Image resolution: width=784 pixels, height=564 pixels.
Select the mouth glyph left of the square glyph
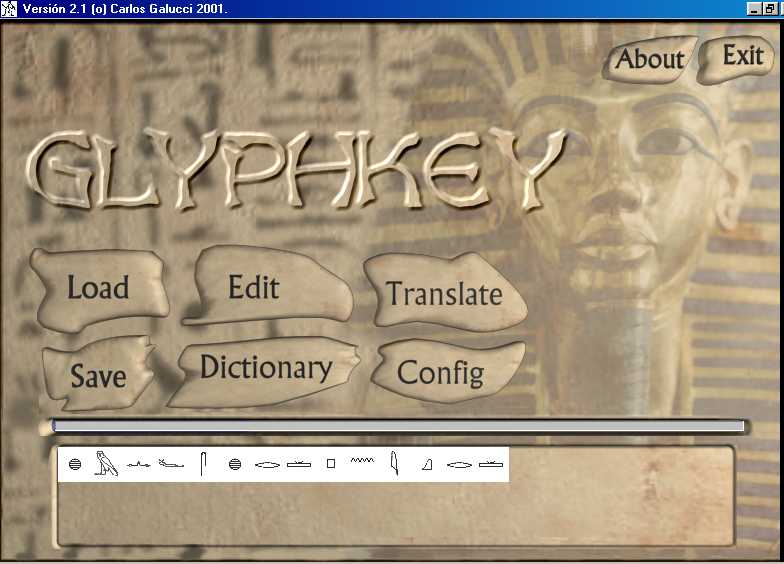point(267,465)
